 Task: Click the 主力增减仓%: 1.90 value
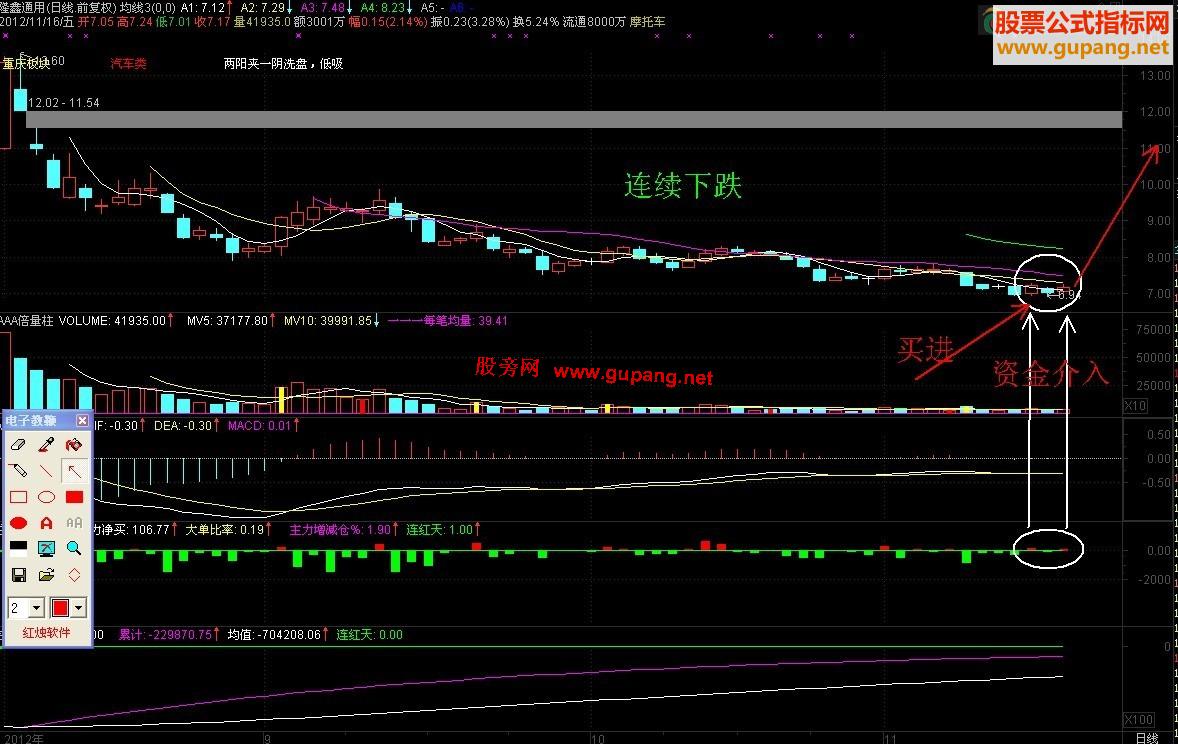tap(340, 530)
